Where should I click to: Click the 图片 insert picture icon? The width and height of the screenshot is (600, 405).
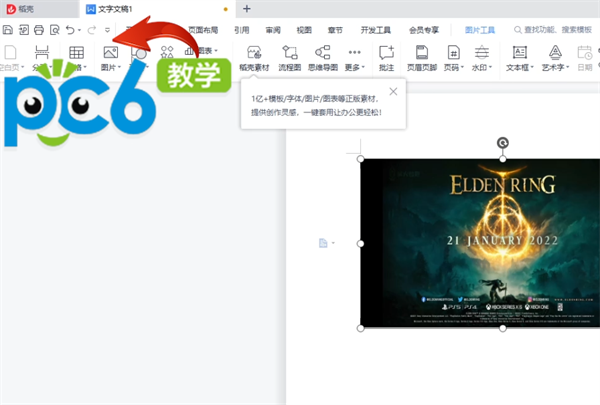[x=111, y=53]
